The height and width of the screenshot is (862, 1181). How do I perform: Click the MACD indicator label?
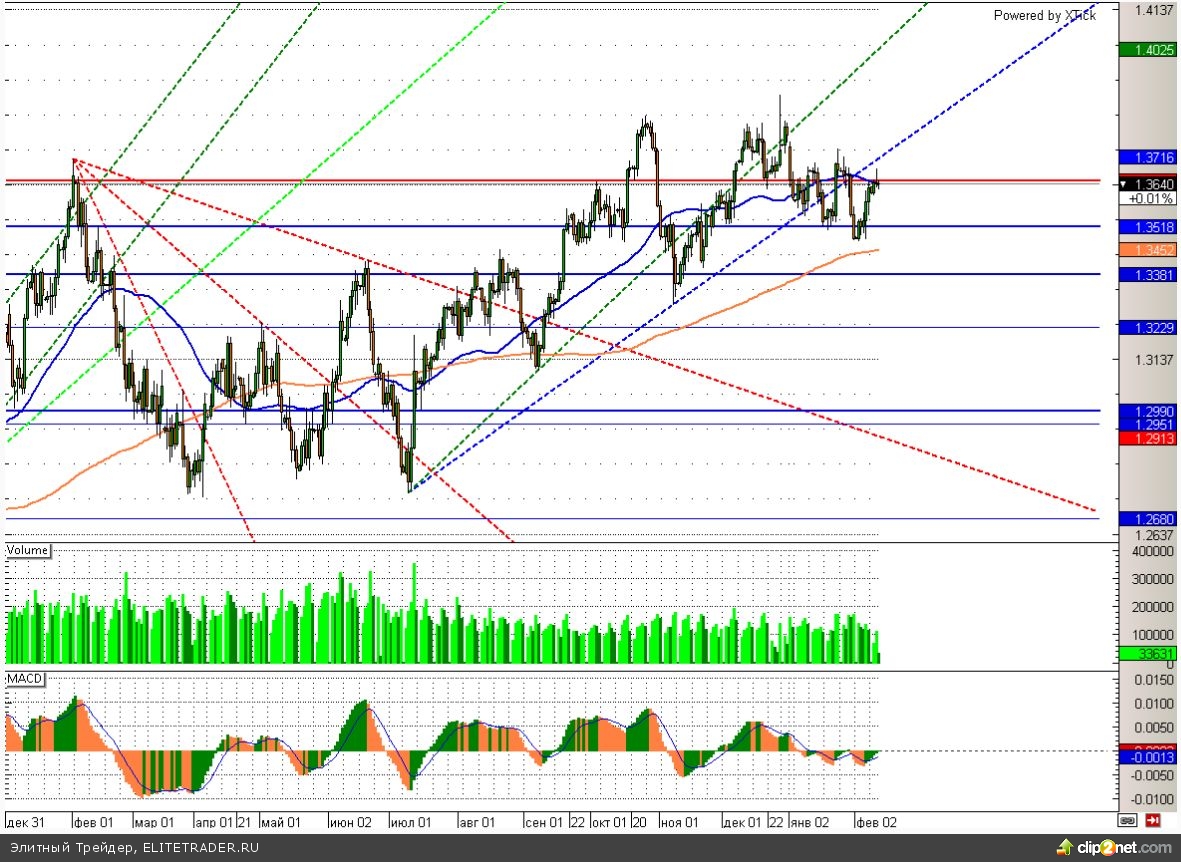(x=25, y=679)
